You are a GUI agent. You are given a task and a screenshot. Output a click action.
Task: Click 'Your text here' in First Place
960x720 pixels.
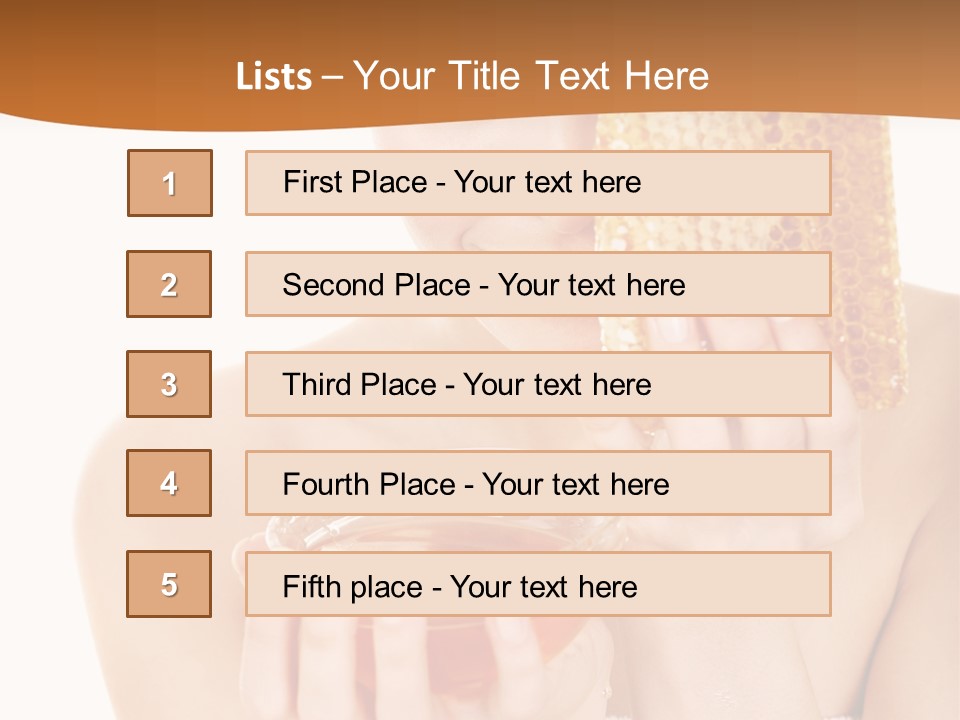(547, 182)
